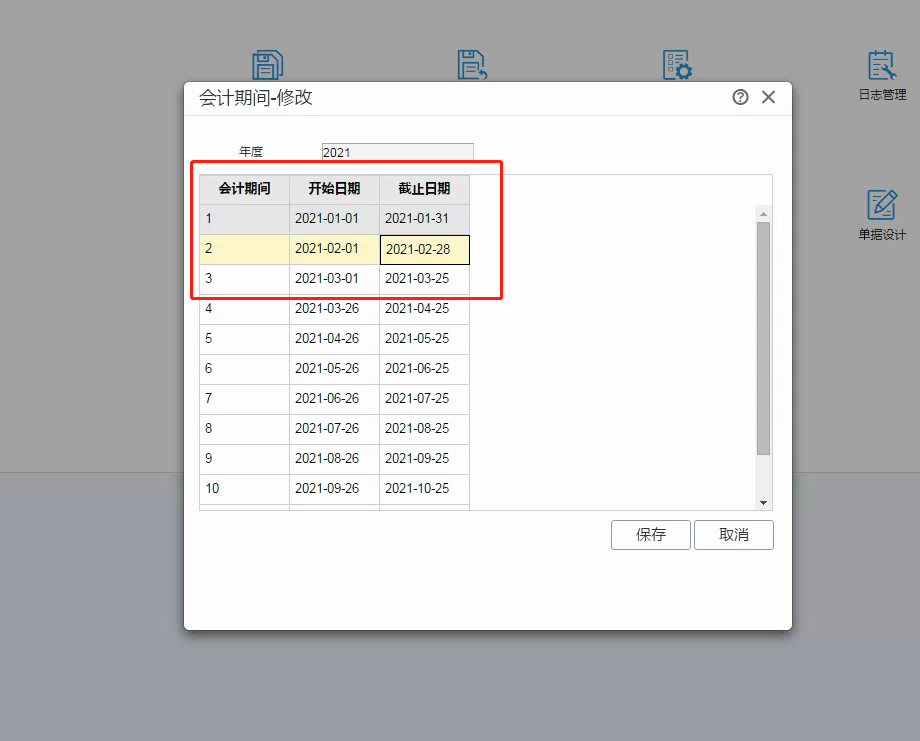Select end date cell 2021-09-25
Image resolution: width=920 pixels, height=741 pixels.
(424, 459)
